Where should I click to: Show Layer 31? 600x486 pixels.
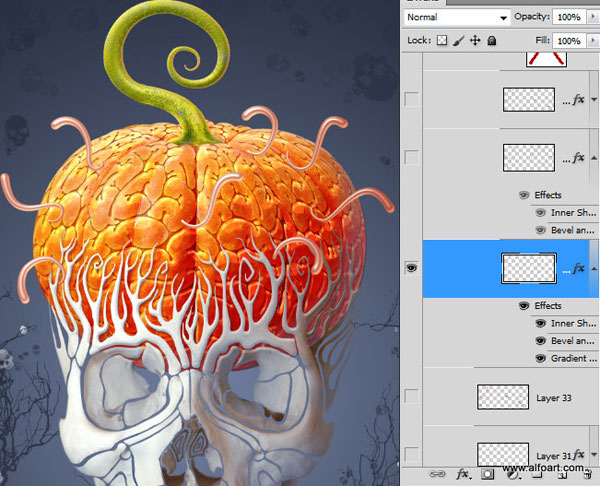point(411,454)
